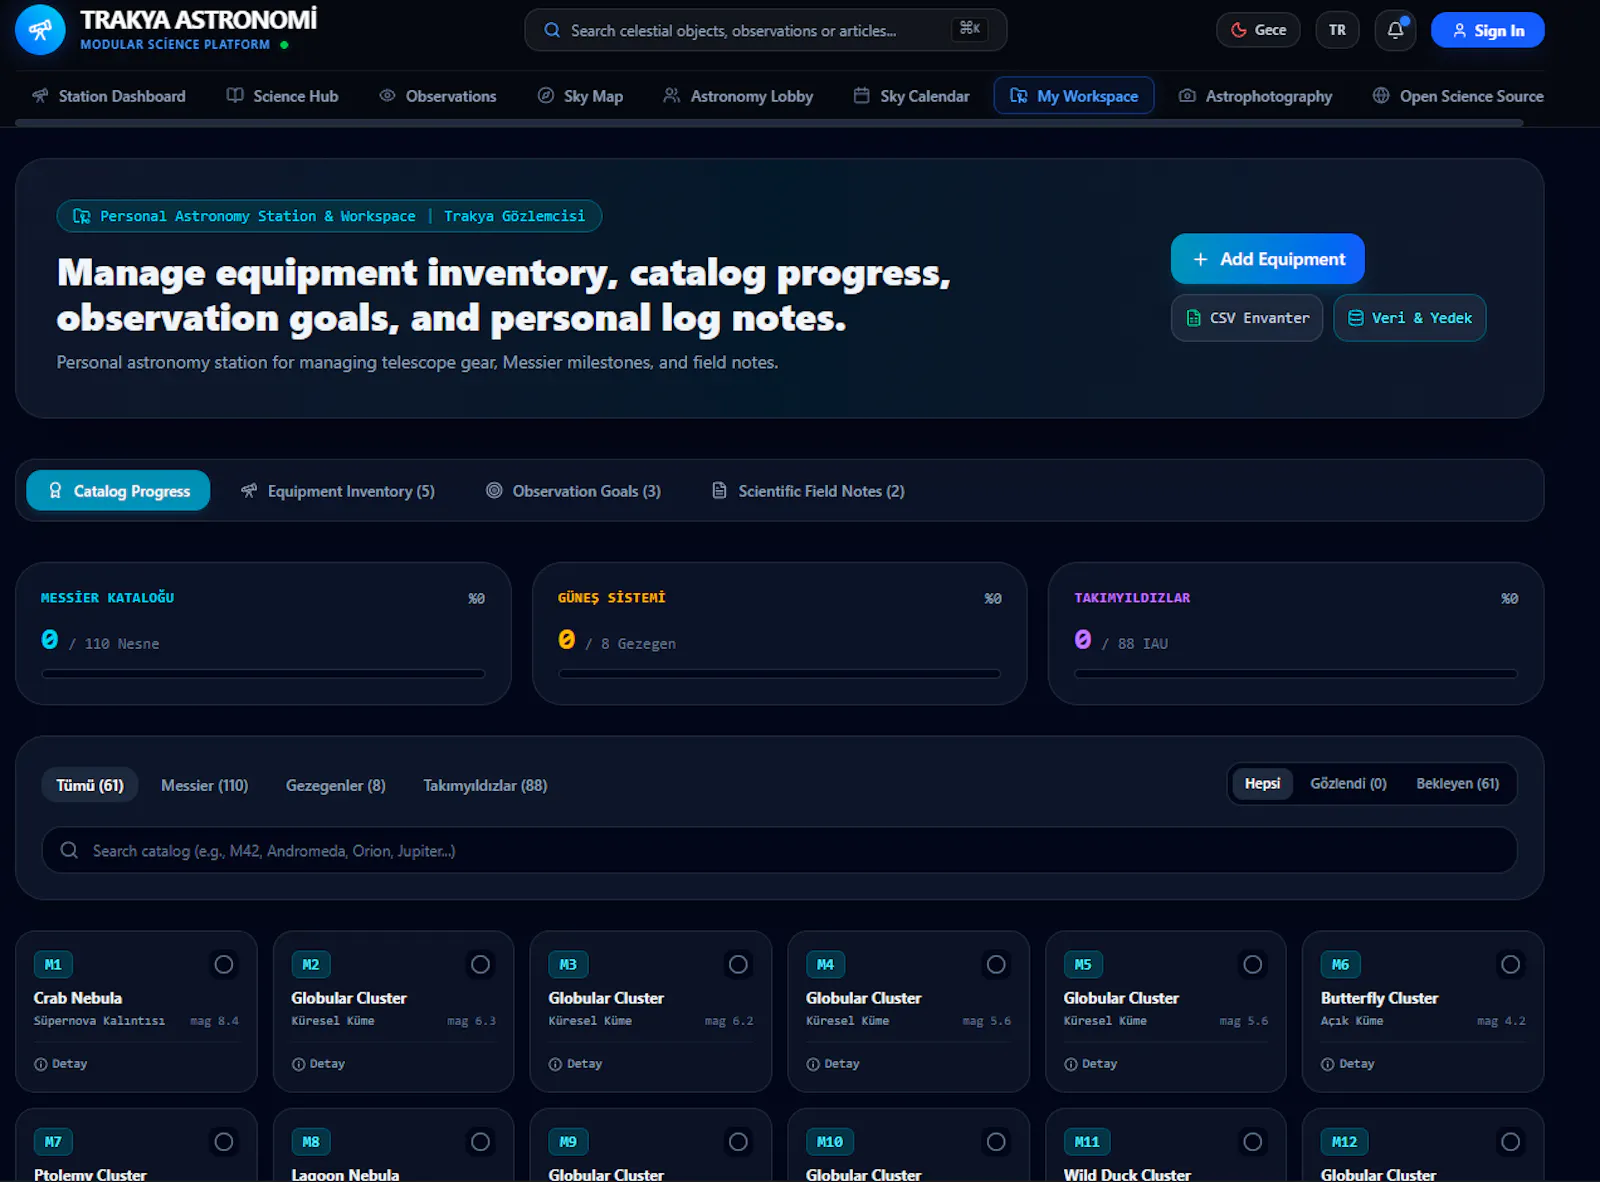Switch language with TR button
1600x1182 pixels.
(1337, 30)
